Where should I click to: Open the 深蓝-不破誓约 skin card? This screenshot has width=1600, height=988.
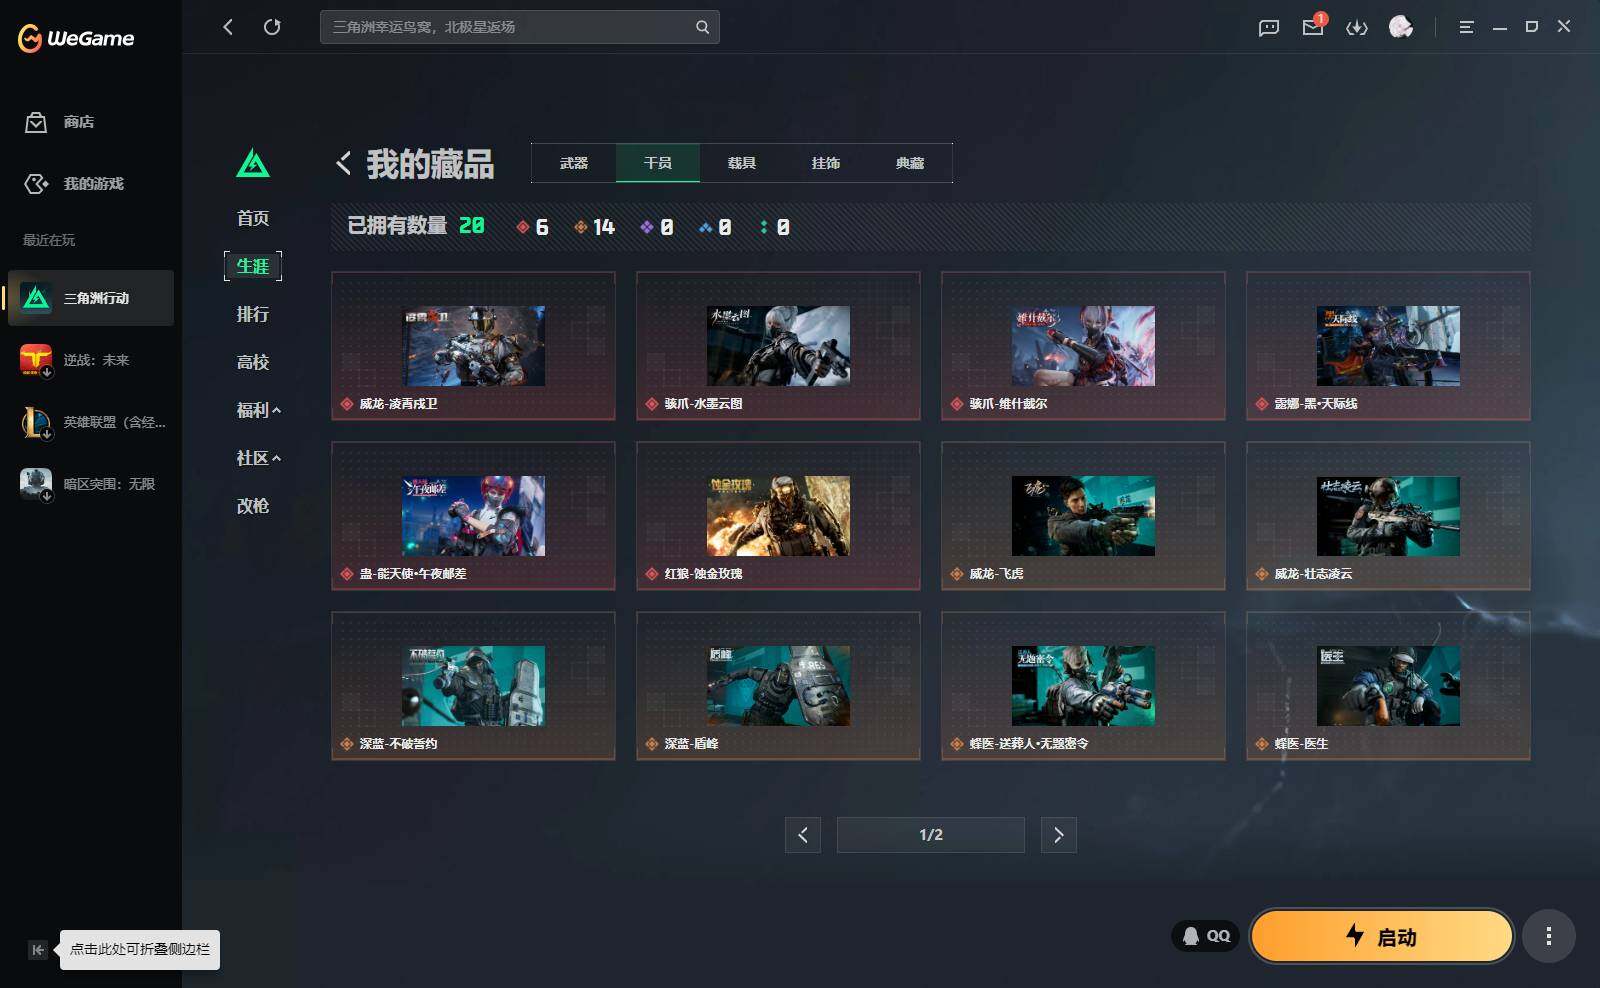473,686
